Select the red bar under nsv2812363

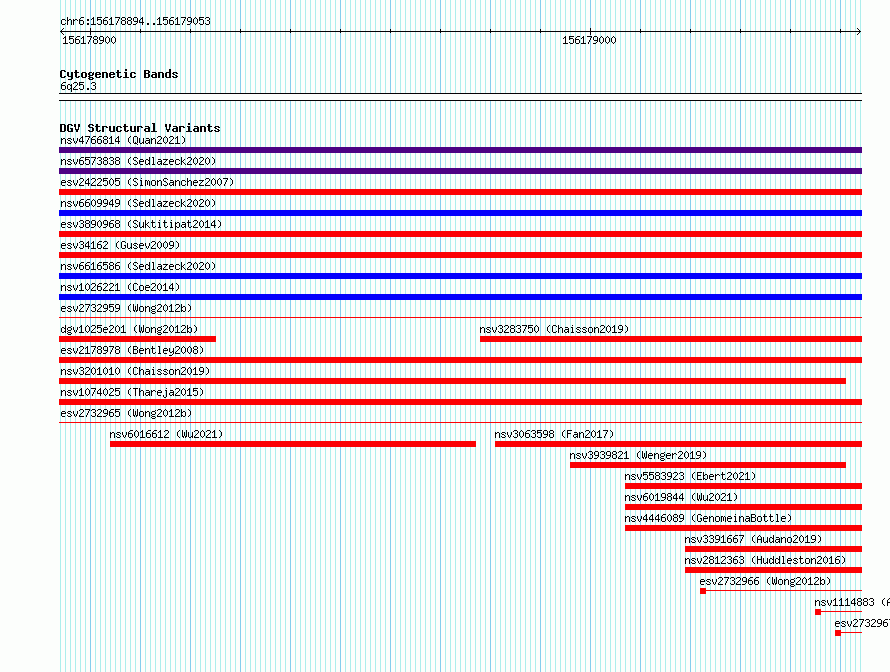(x=774, y=570)
